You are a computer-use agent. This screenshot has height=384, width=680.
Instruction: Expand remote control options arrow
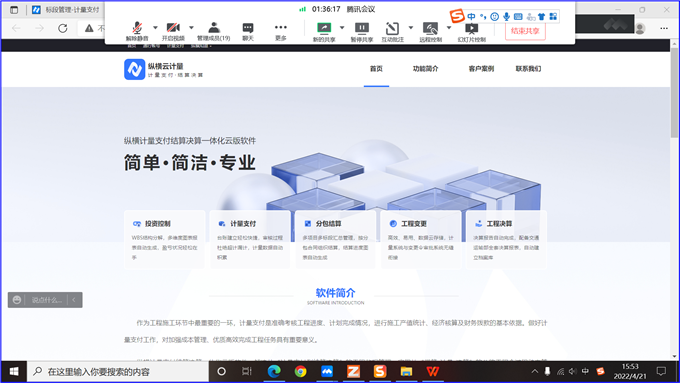tap(449, 28)
